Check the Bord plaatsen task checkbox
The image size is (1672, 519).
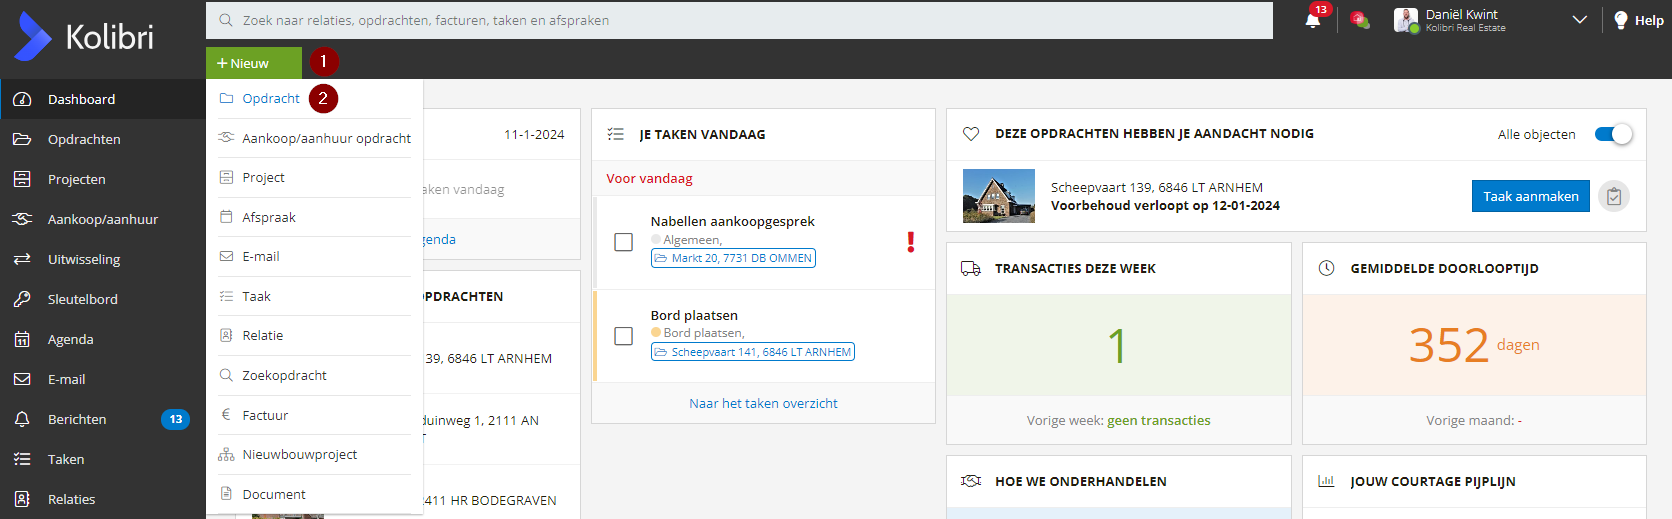[x=624, y=336]
